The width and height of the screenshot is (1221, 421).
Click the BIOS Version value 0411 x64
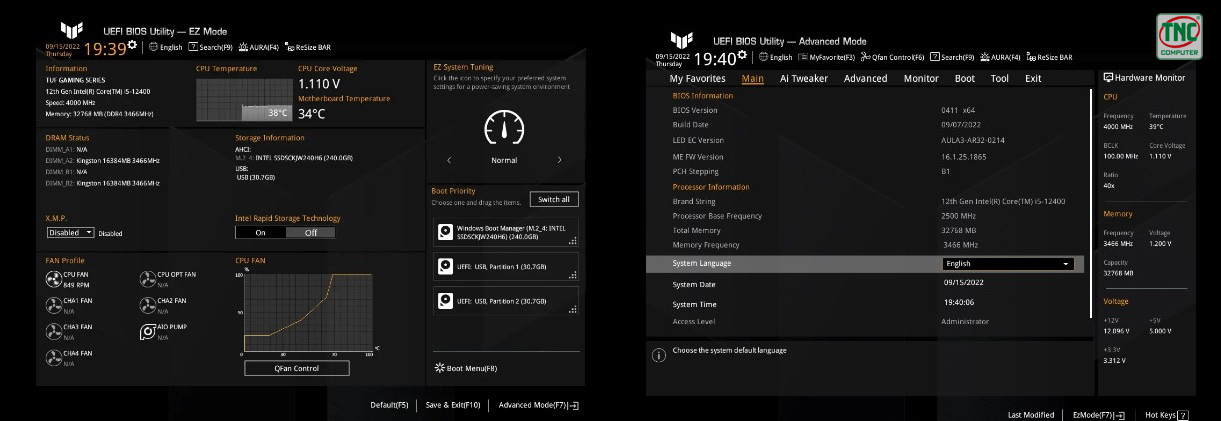(x=958, y=110)
